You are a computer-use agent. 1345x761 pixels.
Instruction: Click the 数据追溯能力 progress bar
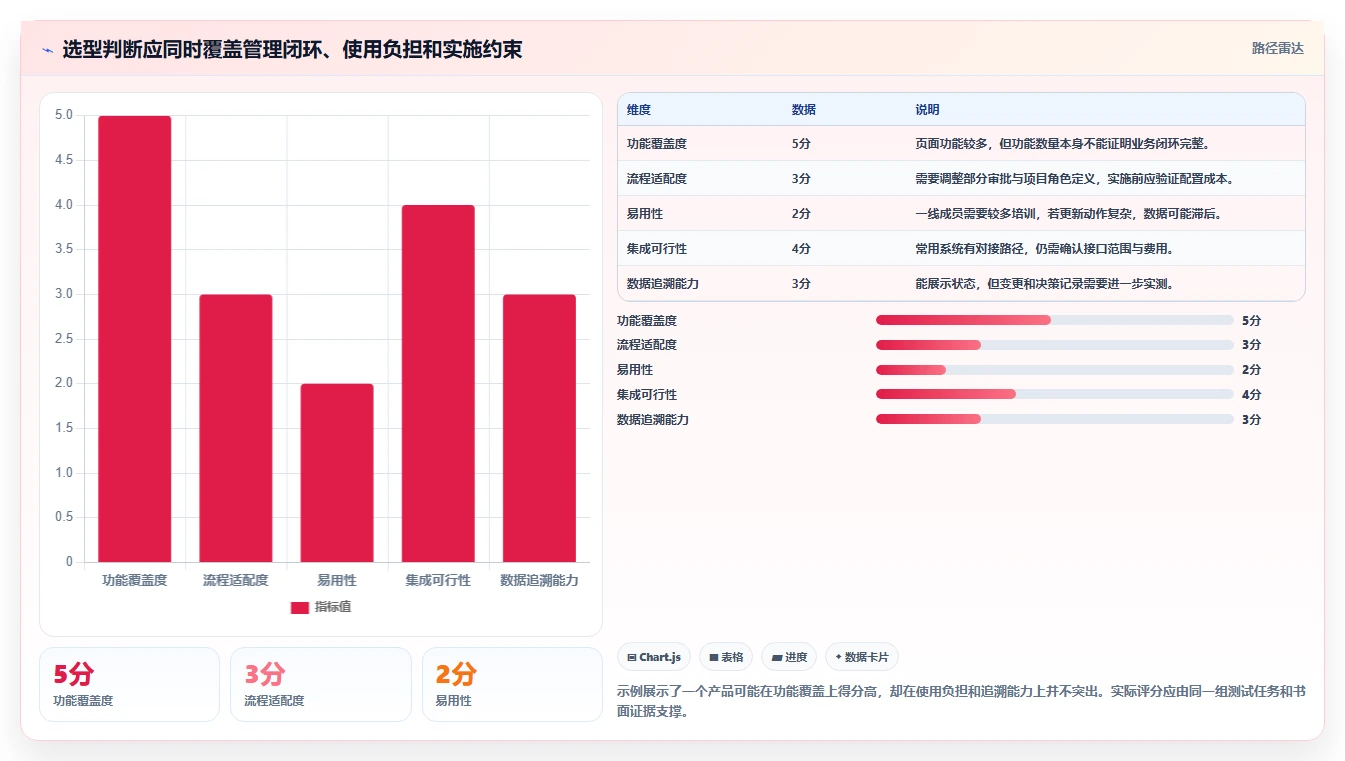(1055, 419)
